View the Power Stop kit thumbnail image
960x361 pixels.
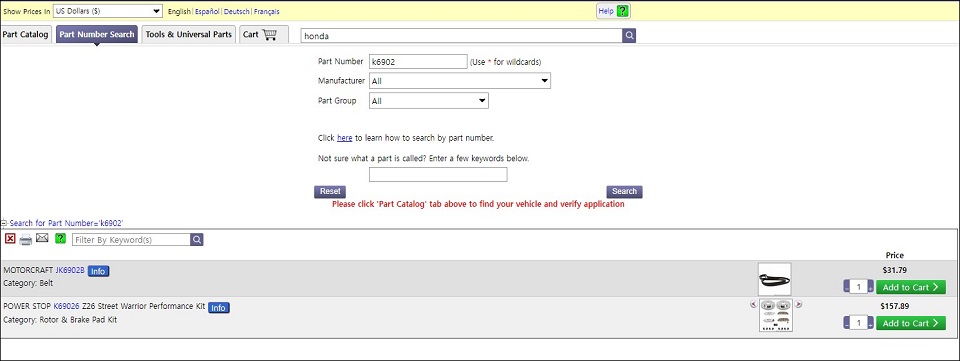pos(776,315)
